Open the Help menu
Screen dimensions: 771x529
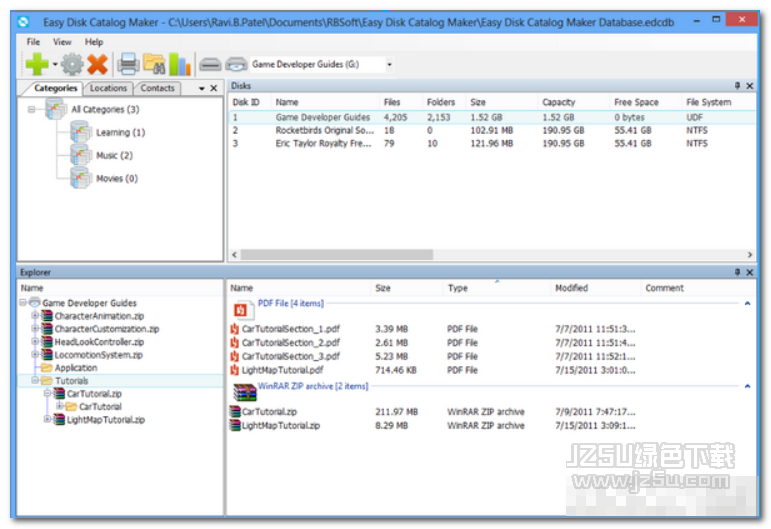[94, 42]
